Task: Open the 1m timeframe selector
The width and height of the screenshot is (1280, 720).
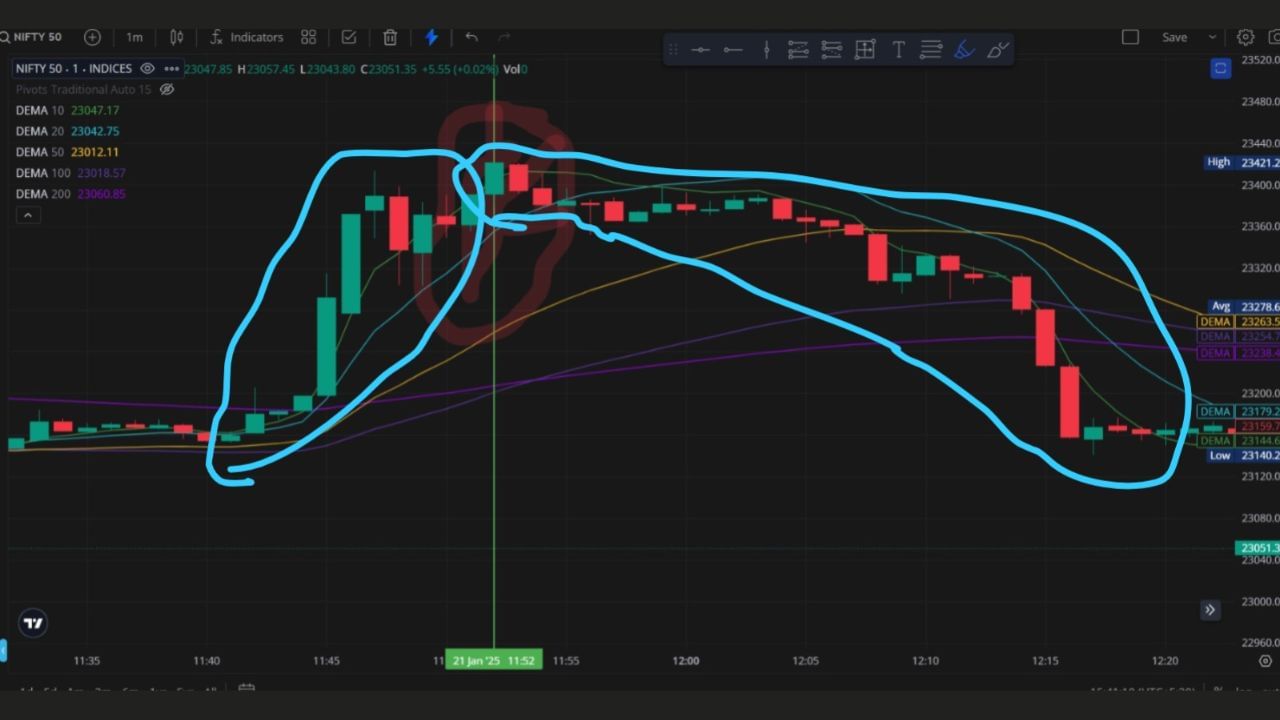Action: pos(134,37)
